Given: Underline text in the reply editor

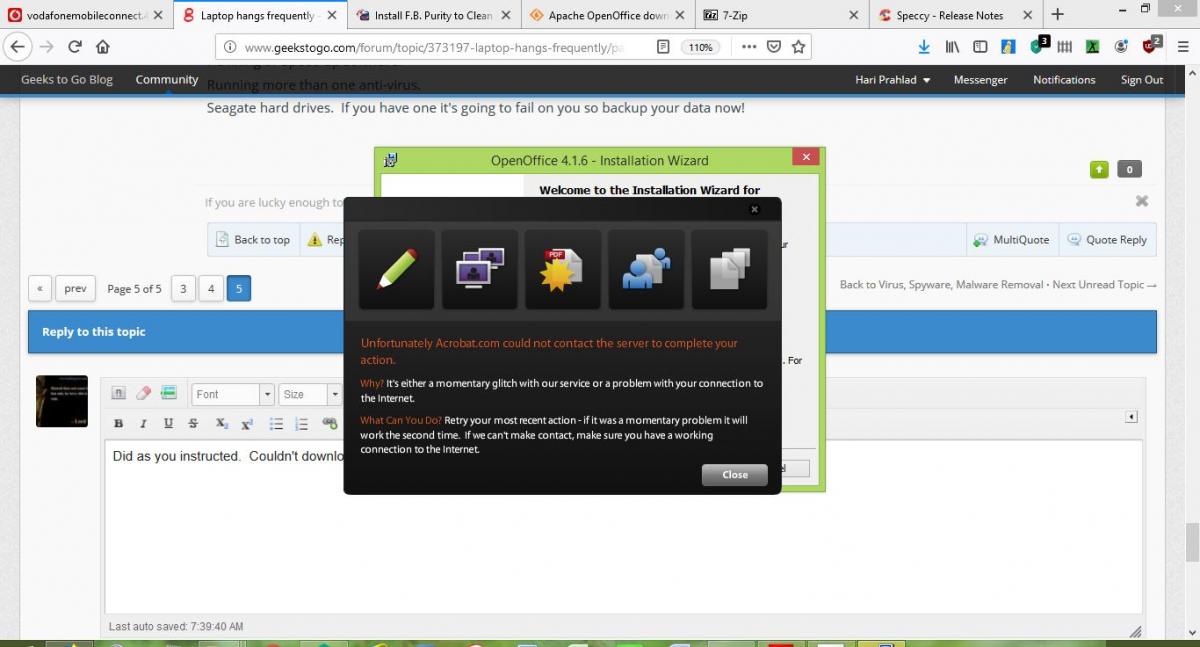Looking at the screenshot, I should coord(168,424).
